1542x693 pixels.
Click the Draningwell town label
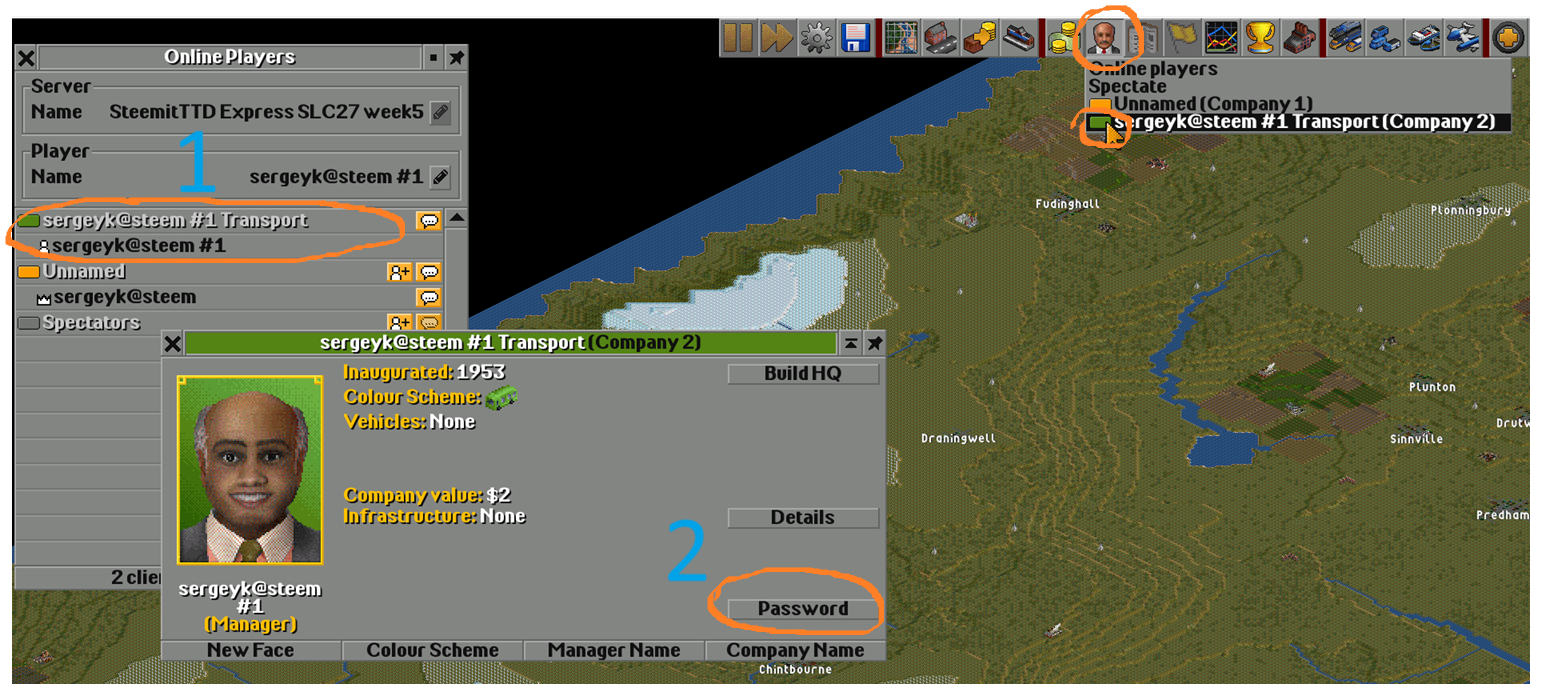[958, 438]
